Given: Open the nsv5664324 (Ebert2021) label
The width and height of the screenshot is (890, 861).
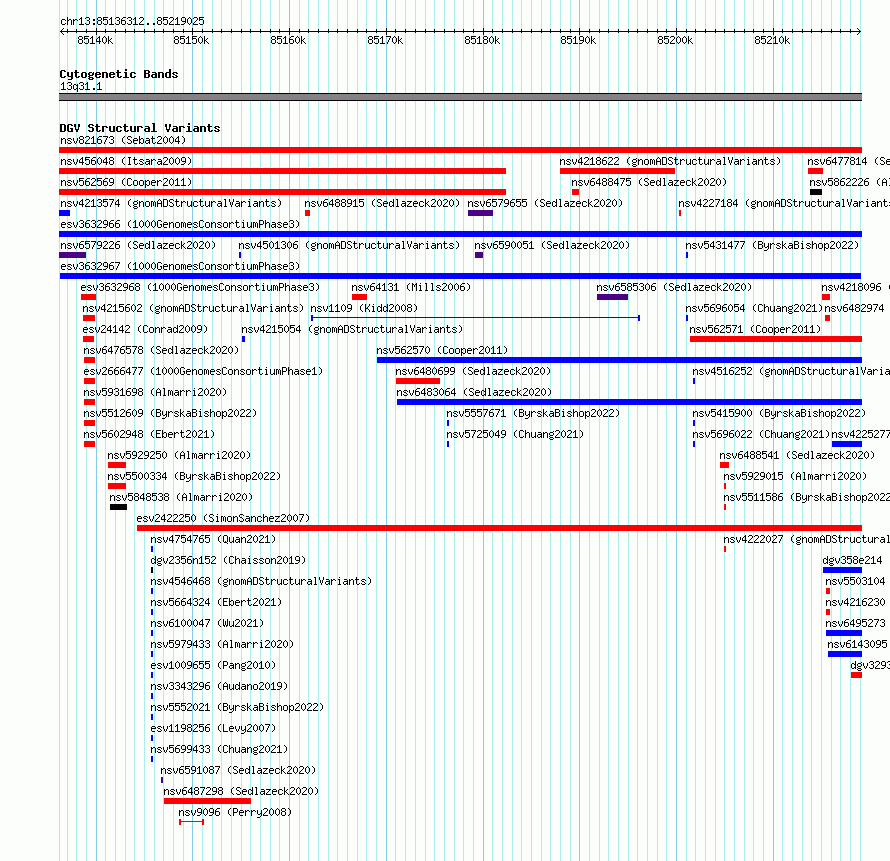Looking at the screenshot, I should click(216, 602).
